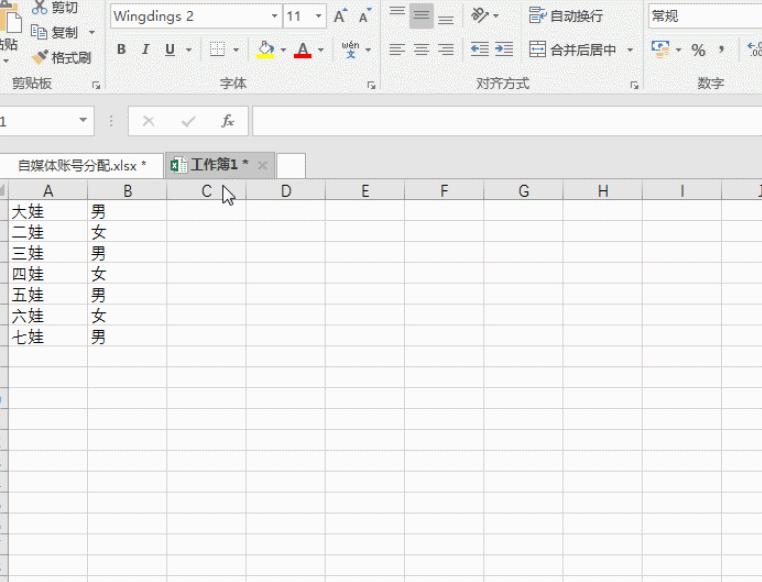Increase indent
Screen dimensions: 762x582
coord(504,49)
